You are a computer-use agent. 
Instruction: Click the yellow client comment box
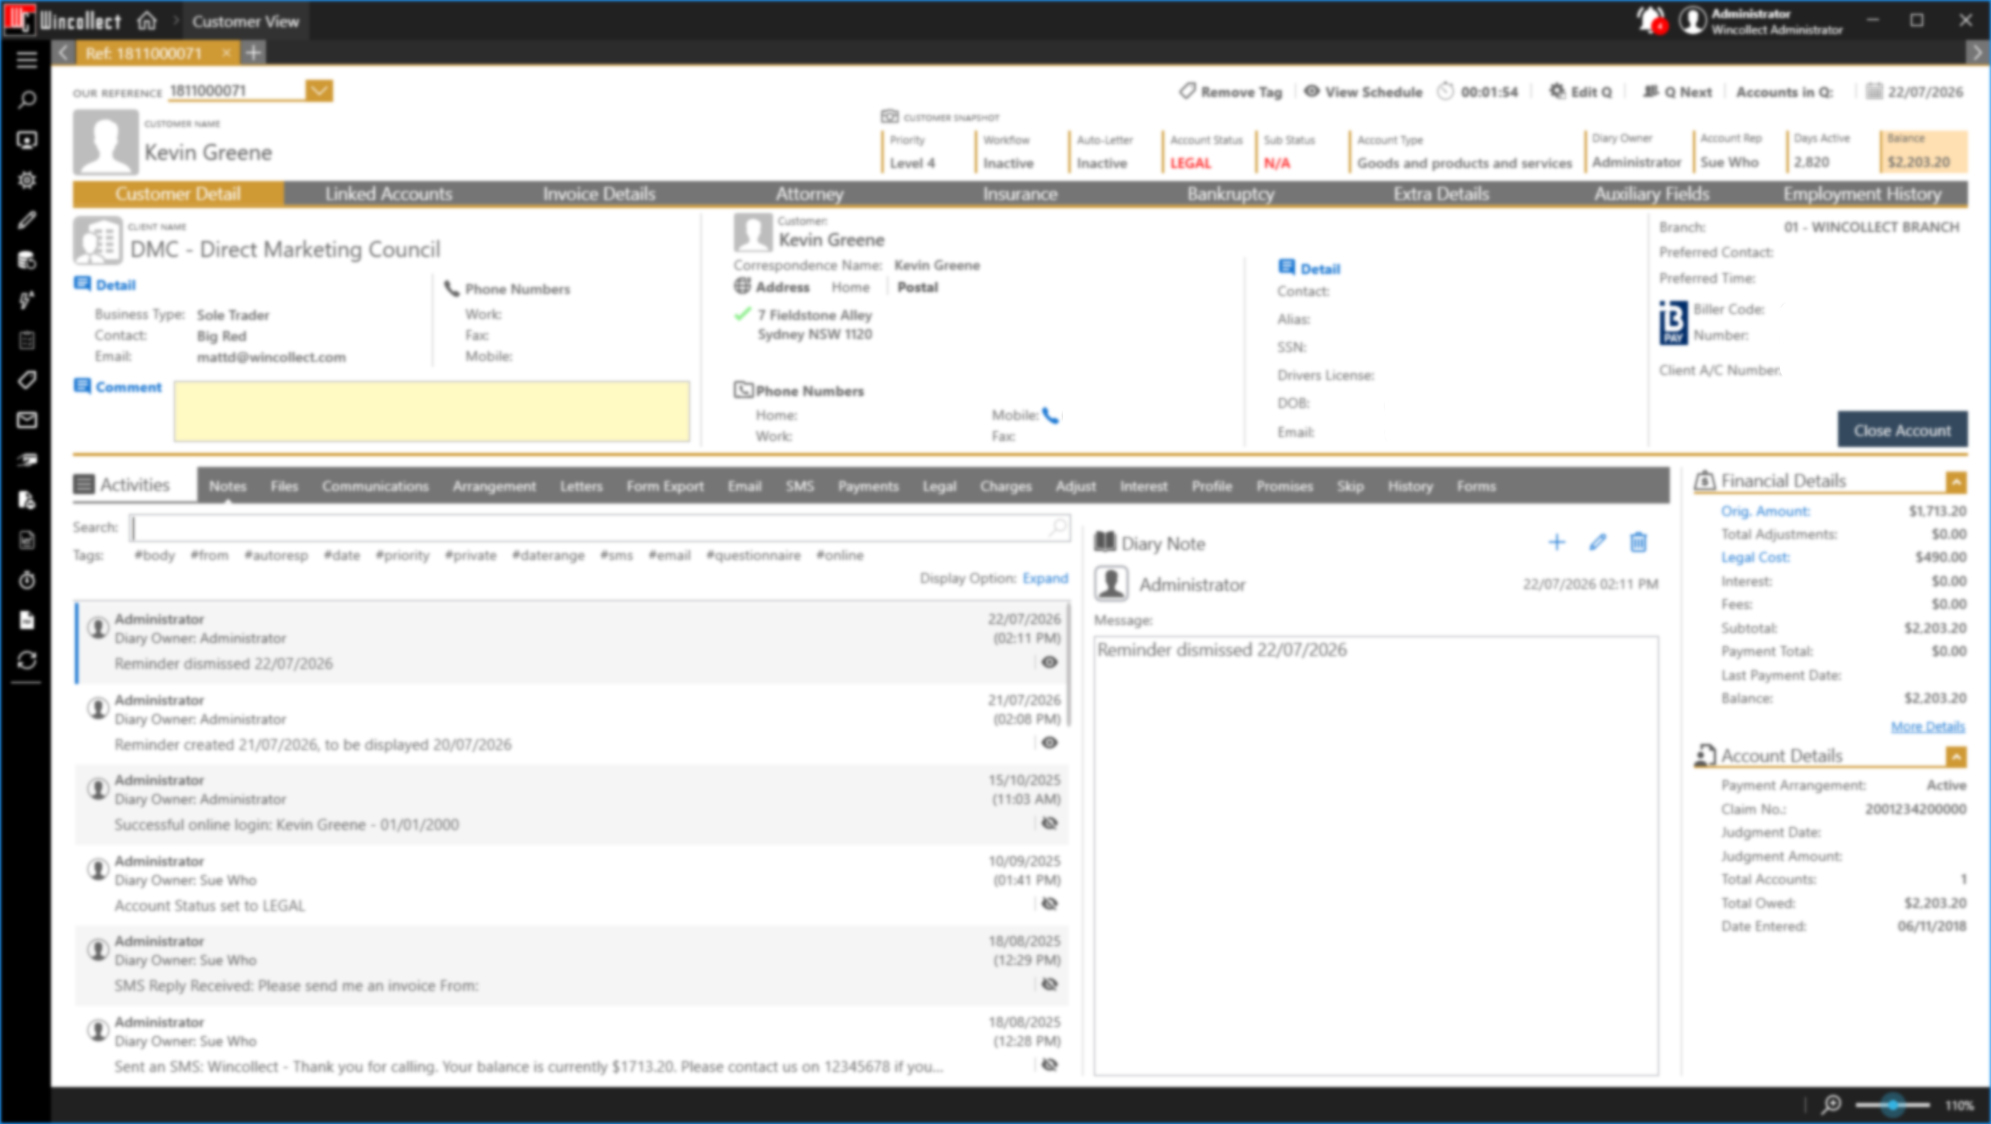click(432, 411)
